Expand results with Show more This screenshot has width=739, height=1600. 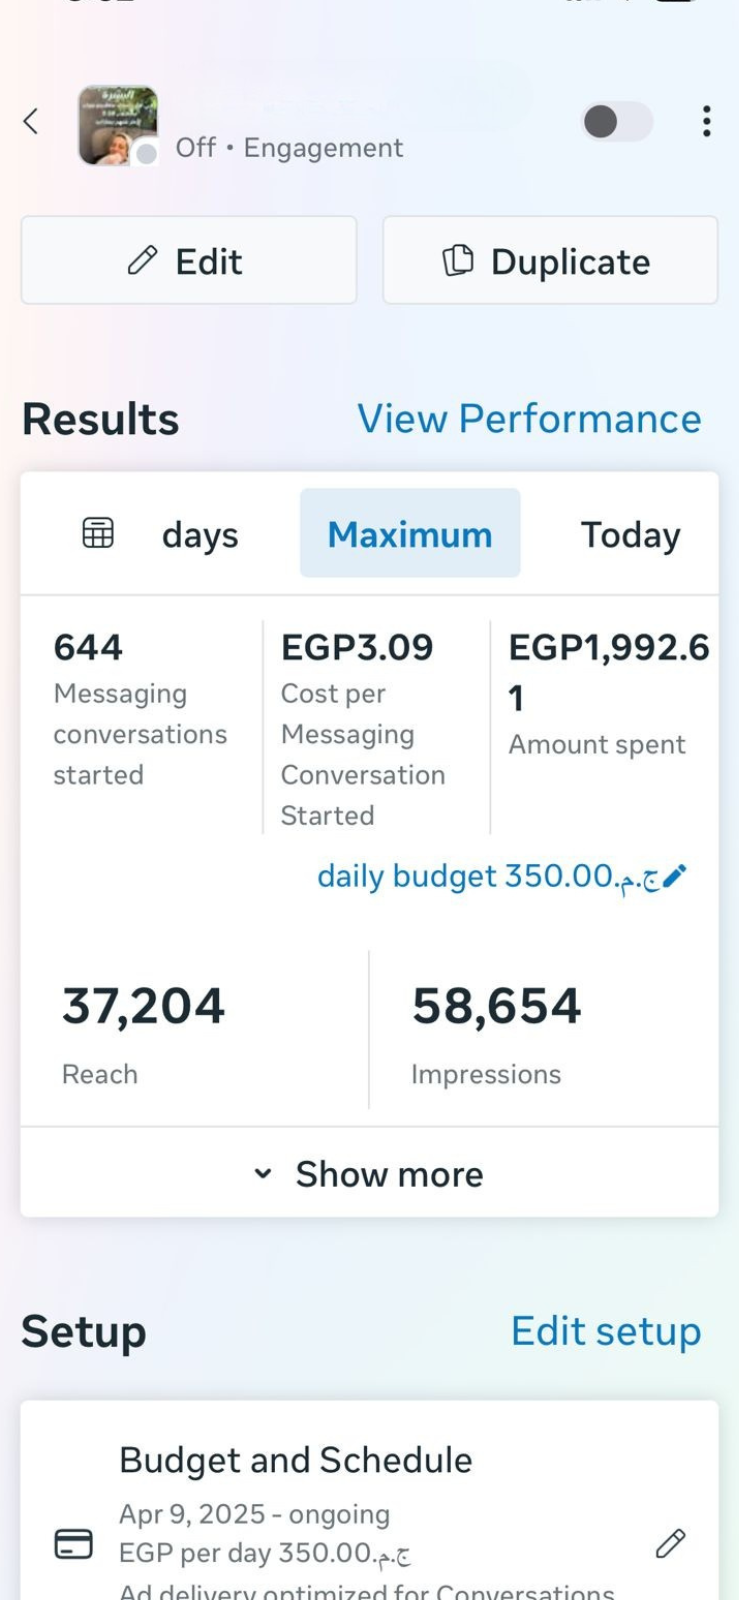389,1174
